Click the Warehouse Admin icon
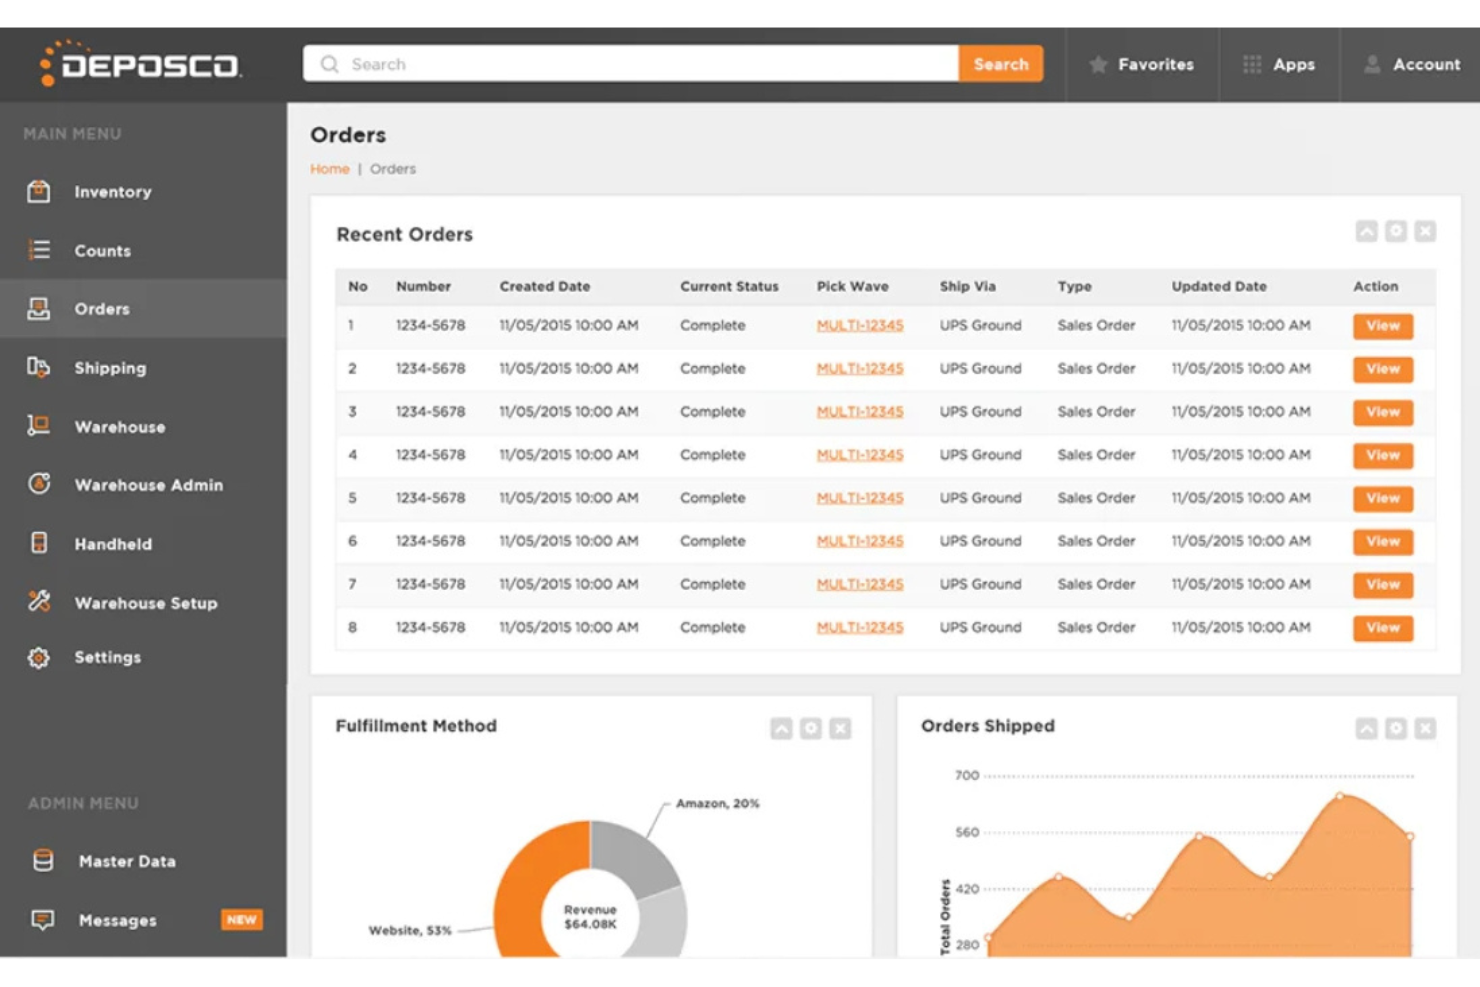The width and height of the screenshot is (1480, 987). pos(39,485)
